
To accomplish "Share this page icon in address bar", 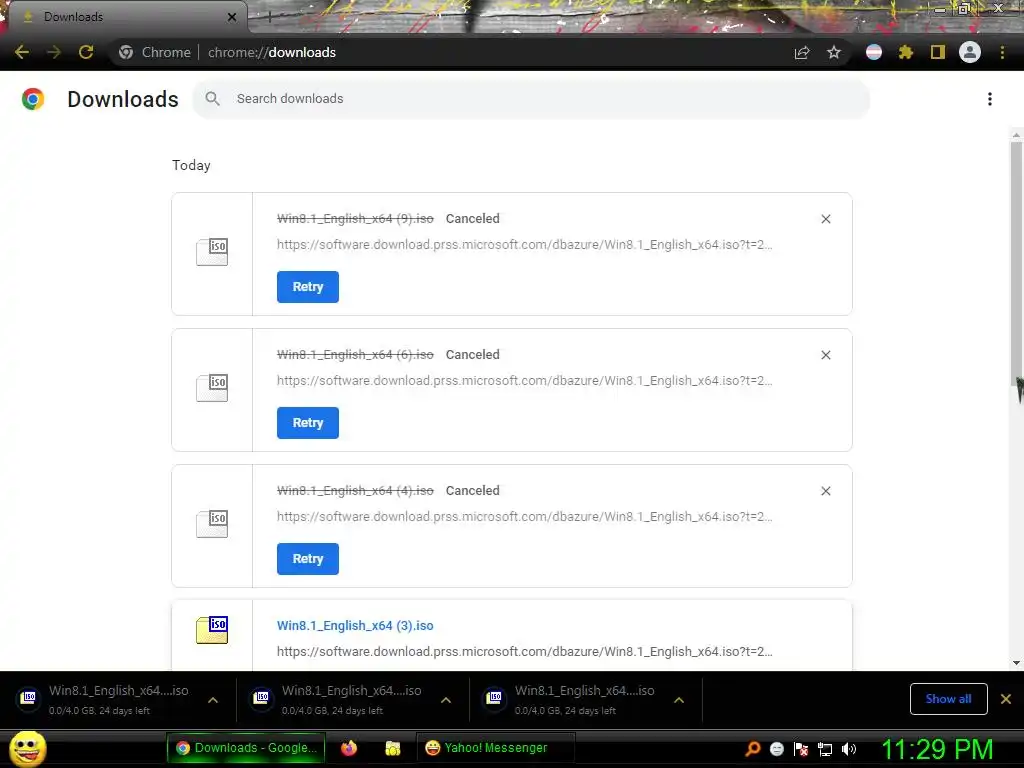I will (802, 53).
